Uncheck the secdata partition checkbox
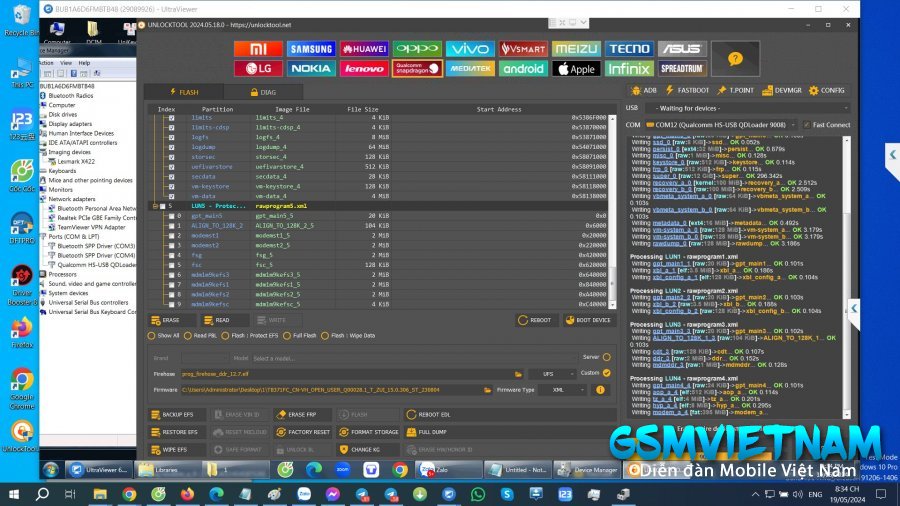This screenshot has height=506, width=900. [171, 177]
